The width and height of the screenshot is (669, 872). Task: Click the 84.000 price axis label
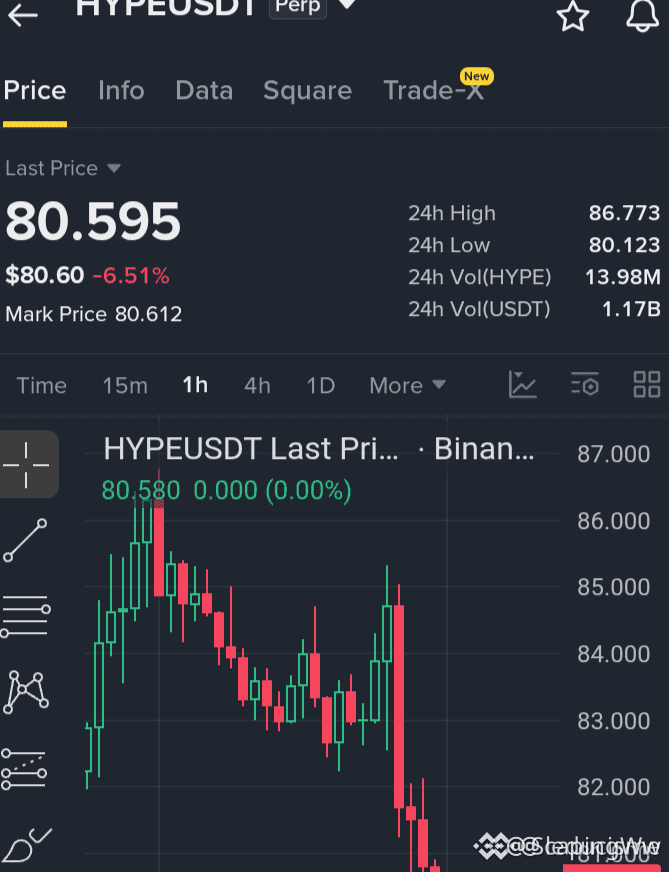coord(613,654)
